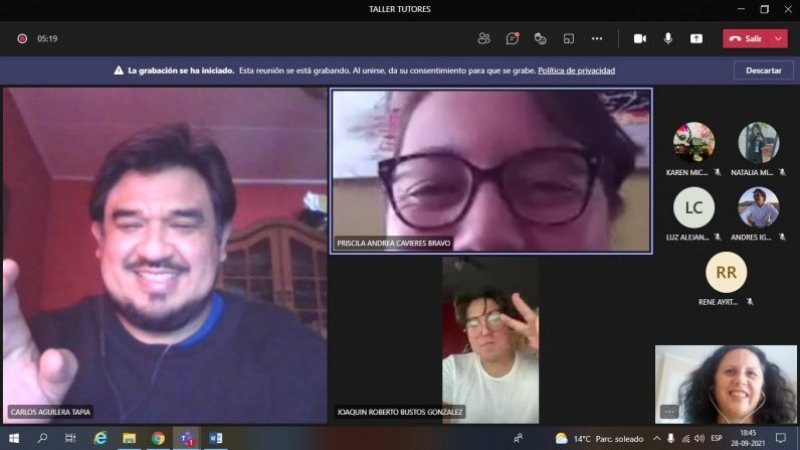Click the Salir leave button
800x450 pixels.
746,38
